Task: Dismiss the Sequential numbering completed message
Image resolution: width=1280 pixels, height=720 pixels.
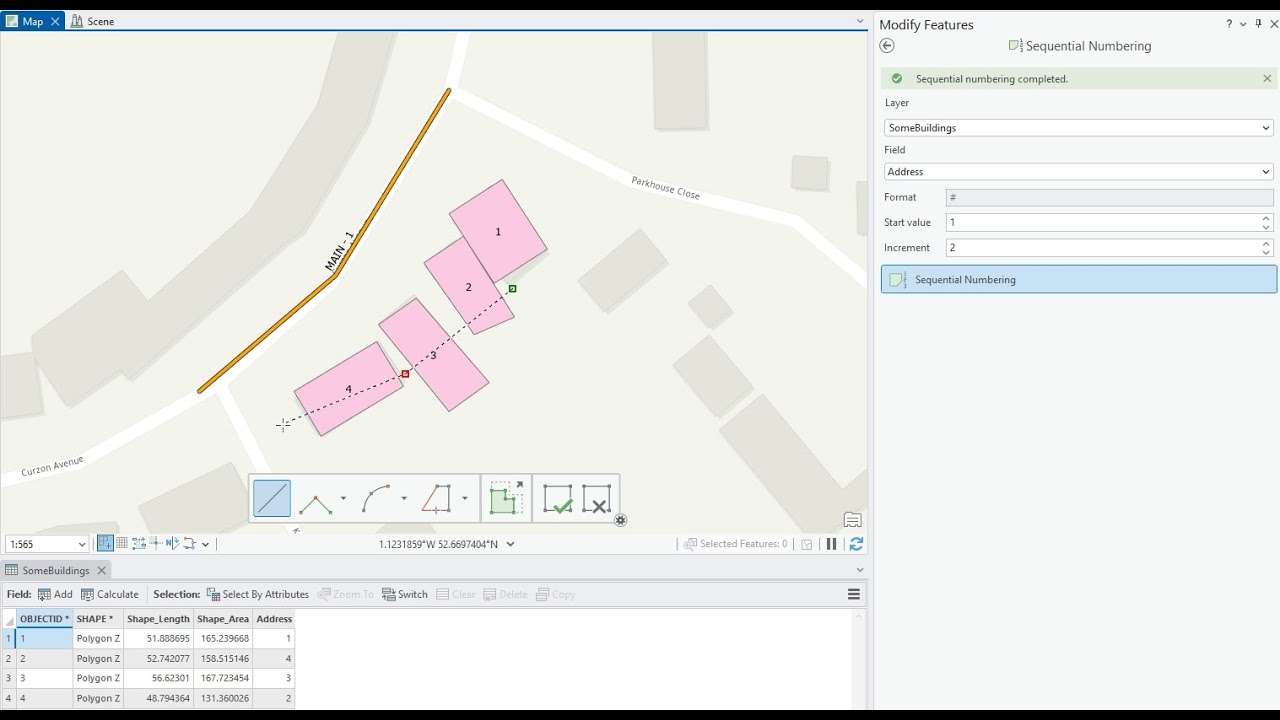Action: (x=1267, y=79)
